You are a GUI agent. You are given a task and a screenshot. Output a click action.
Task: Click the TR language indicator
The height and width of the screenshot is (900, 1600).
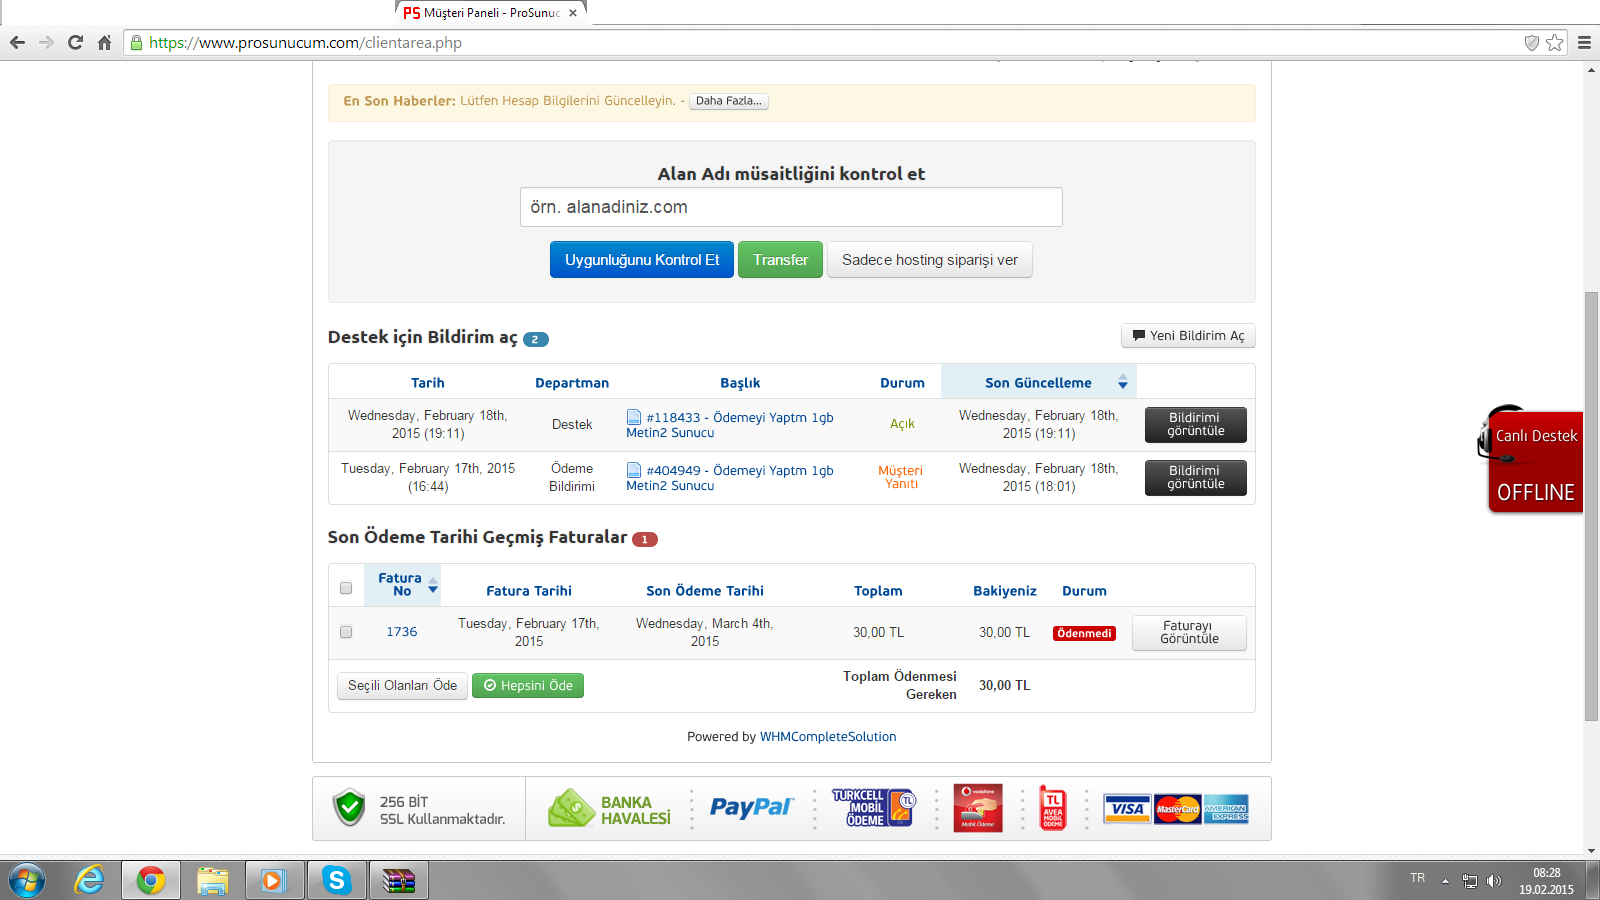coord(1417,878)
